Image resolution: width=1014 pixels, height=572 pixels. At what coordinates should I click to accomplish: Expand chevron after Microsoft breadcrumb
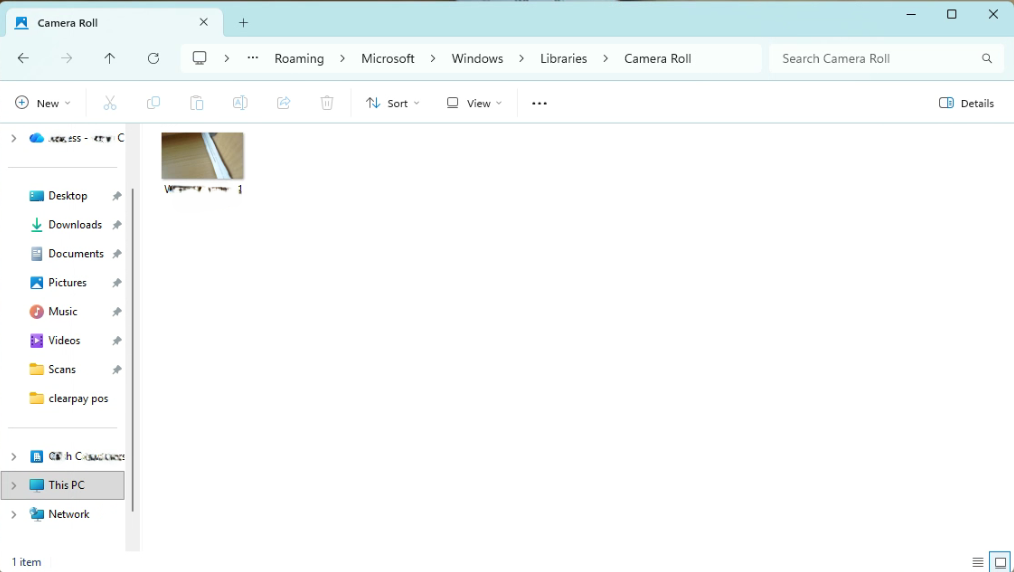click(x=433, y=58)
